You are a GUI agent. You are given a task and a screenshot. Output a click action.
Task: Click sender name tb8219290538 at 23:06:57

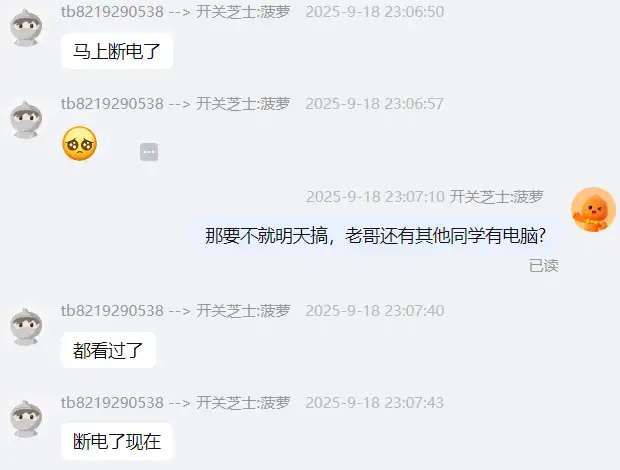(x=112, y=104)
